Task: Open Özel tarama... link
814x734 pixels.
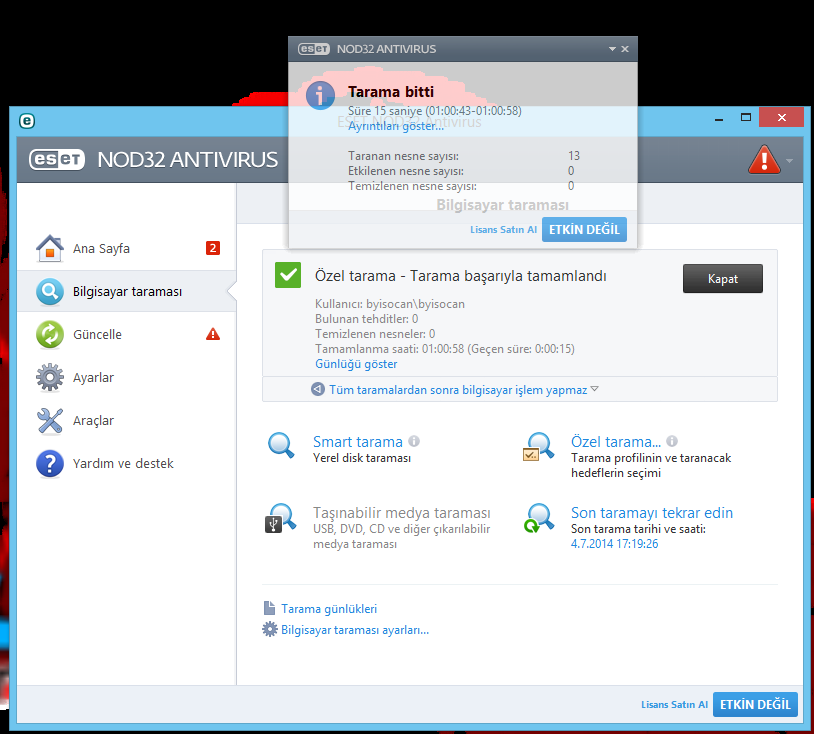Action: coord(616,442)
